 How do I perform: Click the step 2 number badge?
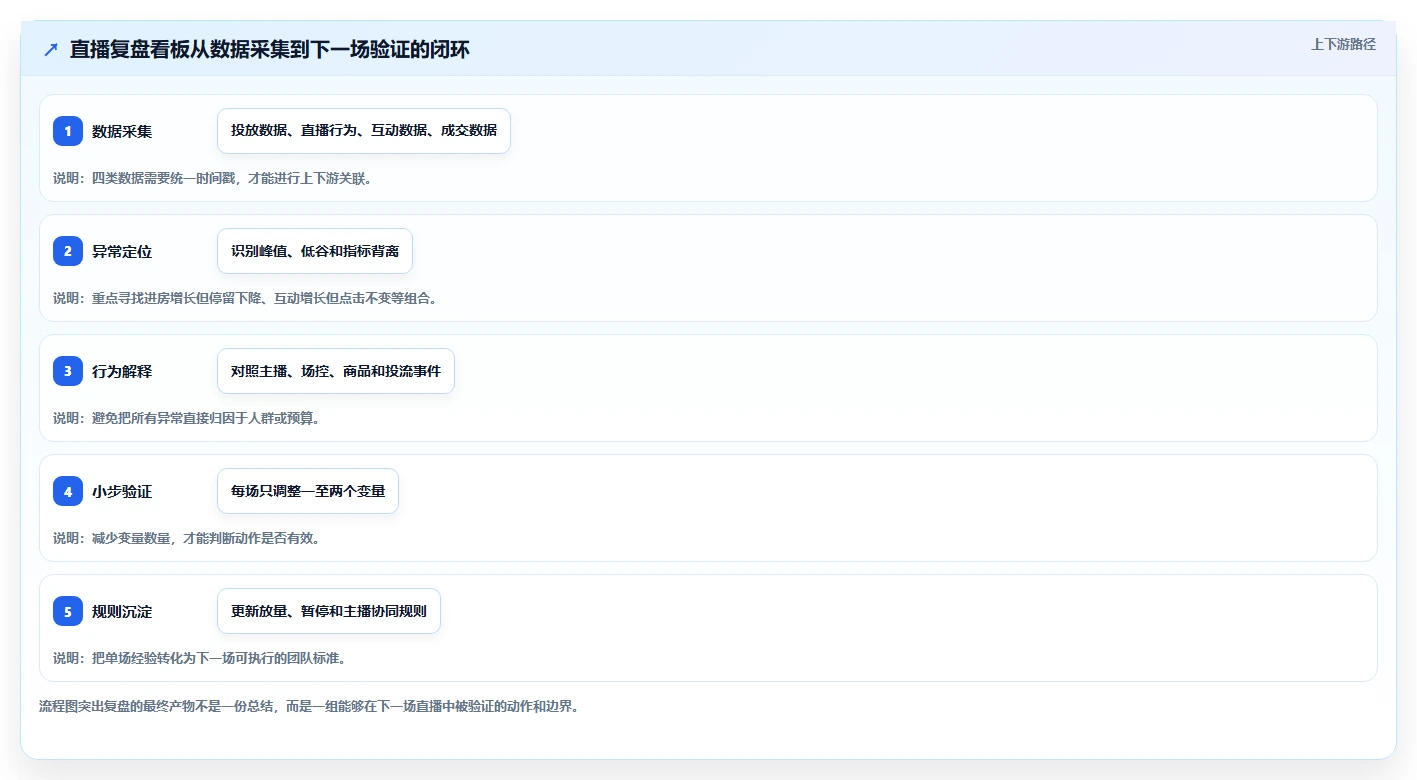click(68, 251)
